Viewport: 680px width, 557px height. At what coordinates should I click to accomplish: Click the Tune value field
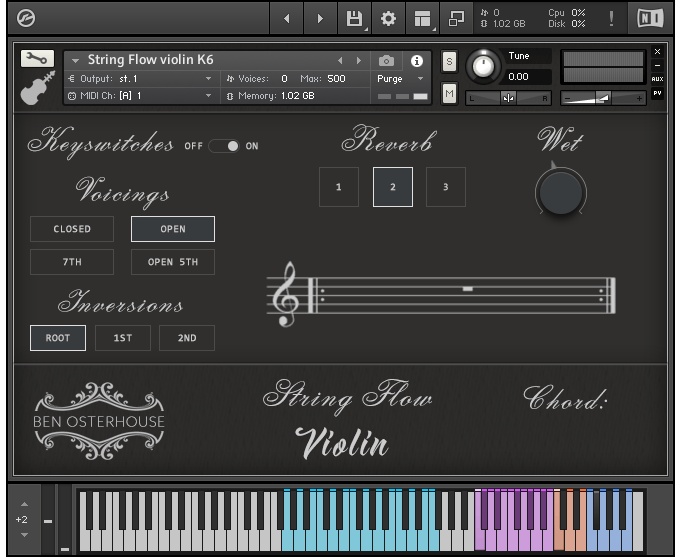(528, 76)
